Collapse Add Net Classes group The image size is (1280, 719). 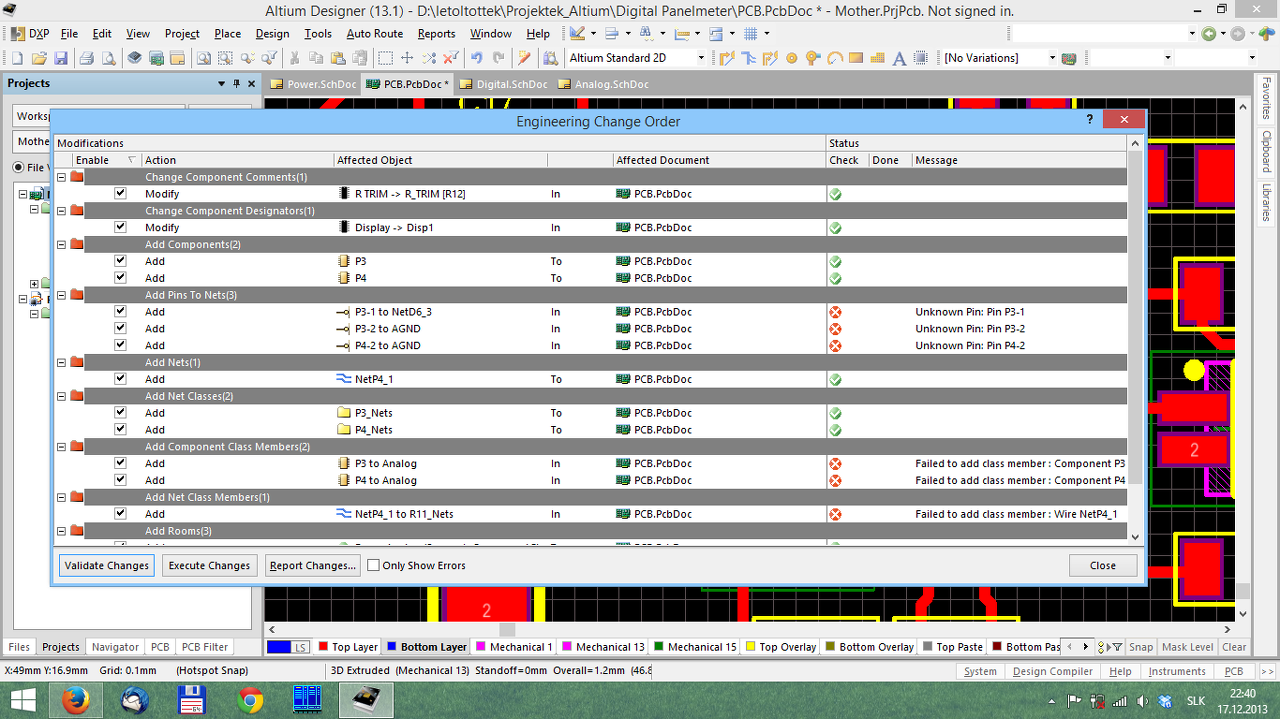(x=61, y=396)
